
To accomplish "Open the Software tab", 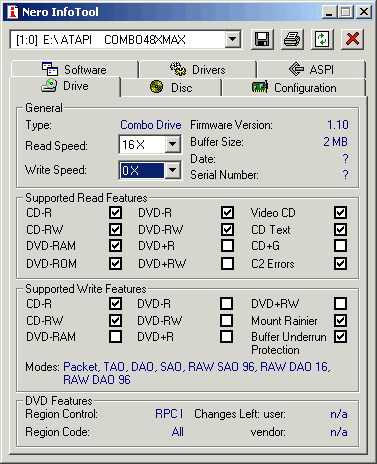I will pyautogui.click(x=74, y=69).
